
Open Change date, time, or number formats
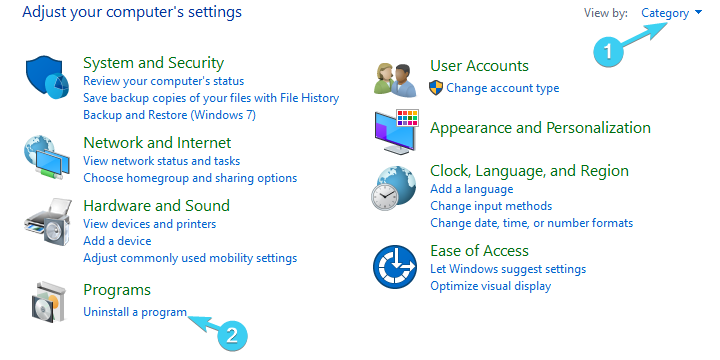point(532,223)
